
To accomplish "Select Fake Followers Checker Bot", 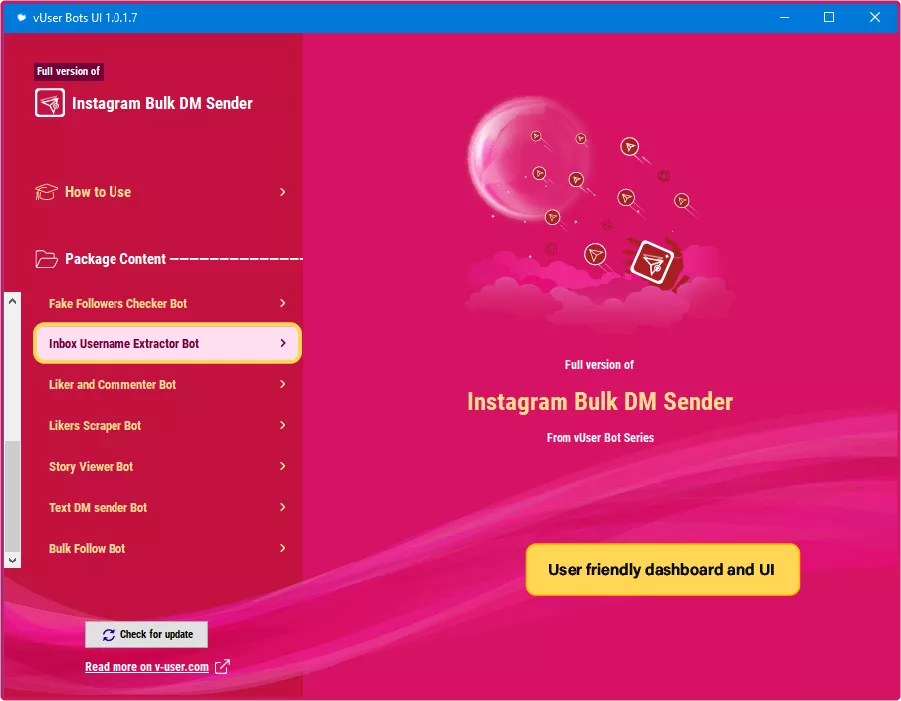I will pyautogui.click(x=167, y=303).
